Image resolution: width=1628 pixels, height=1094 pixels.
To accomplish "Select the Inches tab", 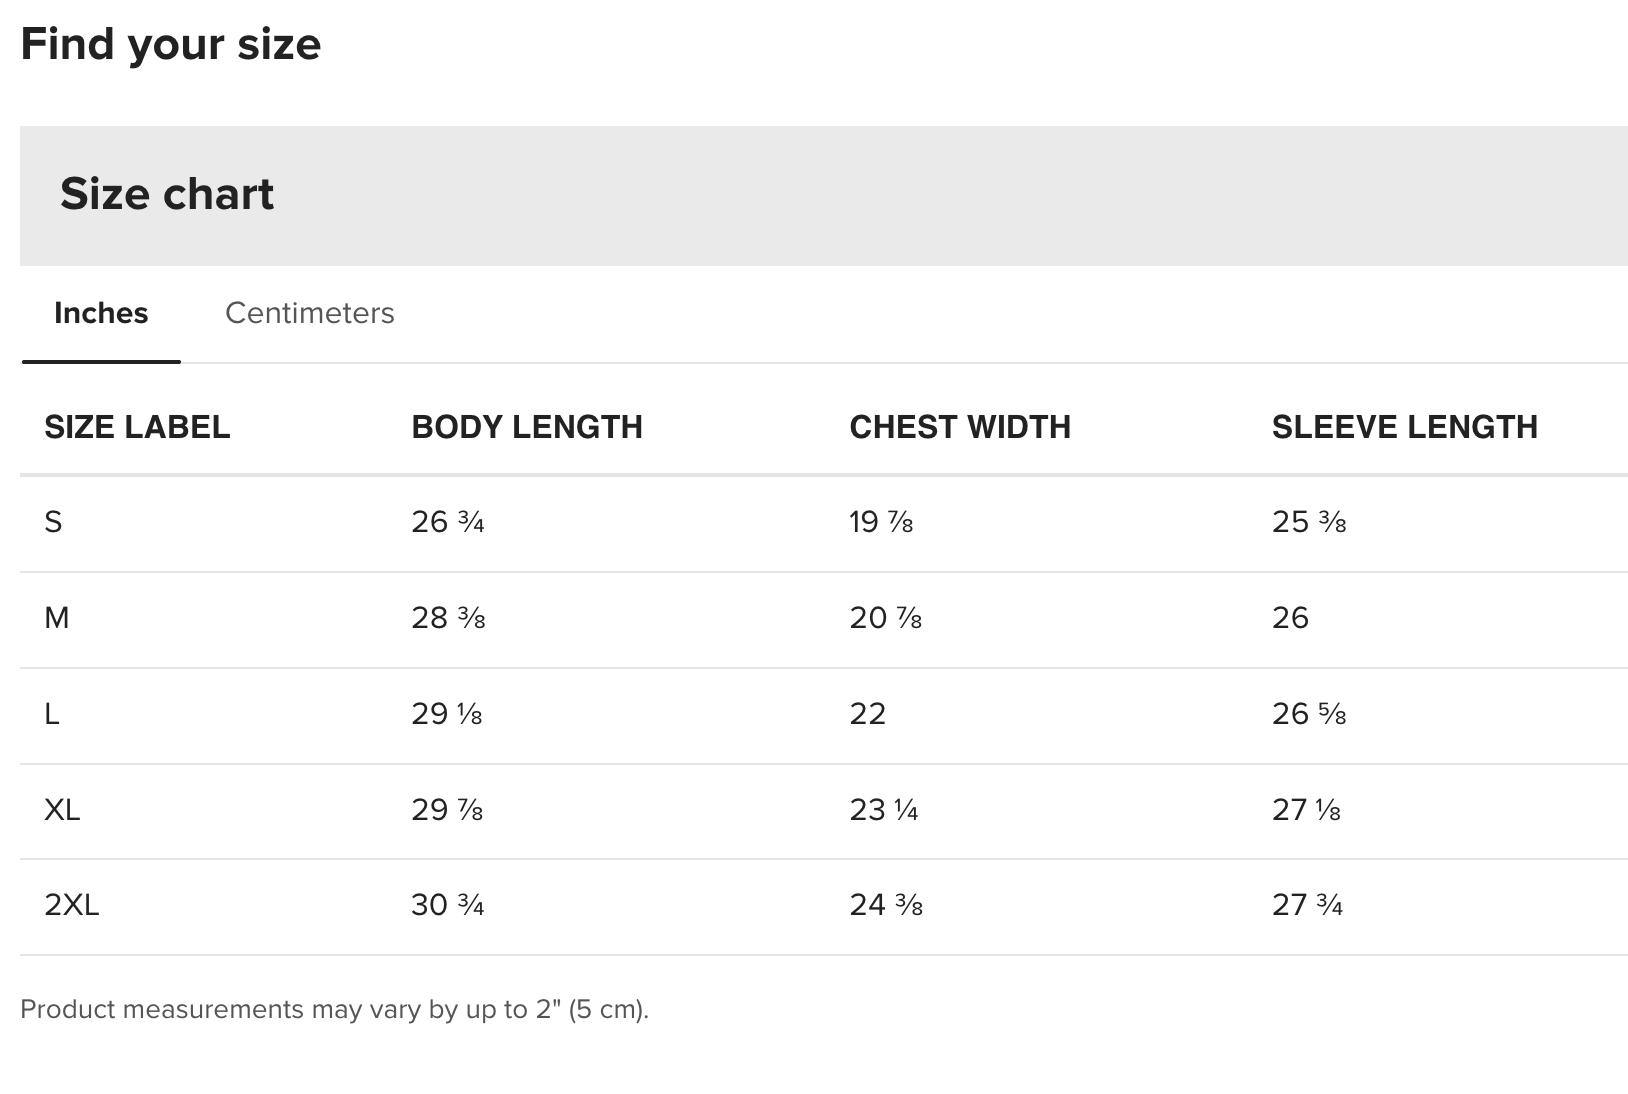I will pos(101,313).
